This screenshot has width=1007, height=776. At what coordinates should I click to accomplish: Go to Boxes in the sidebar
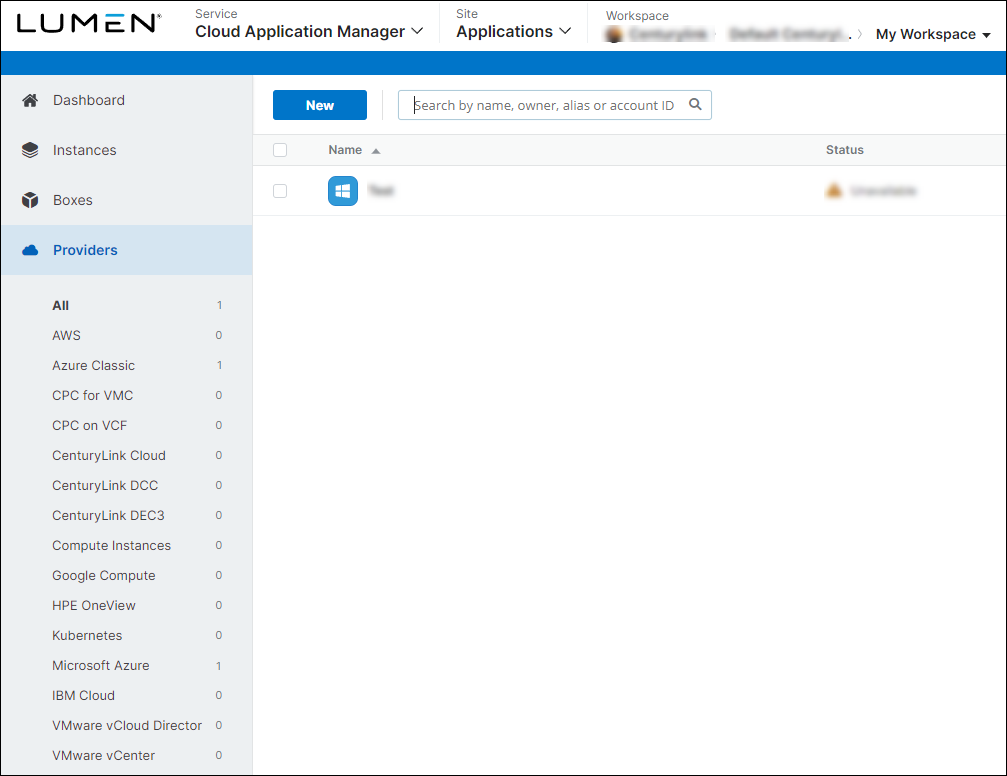pos(73,200)
